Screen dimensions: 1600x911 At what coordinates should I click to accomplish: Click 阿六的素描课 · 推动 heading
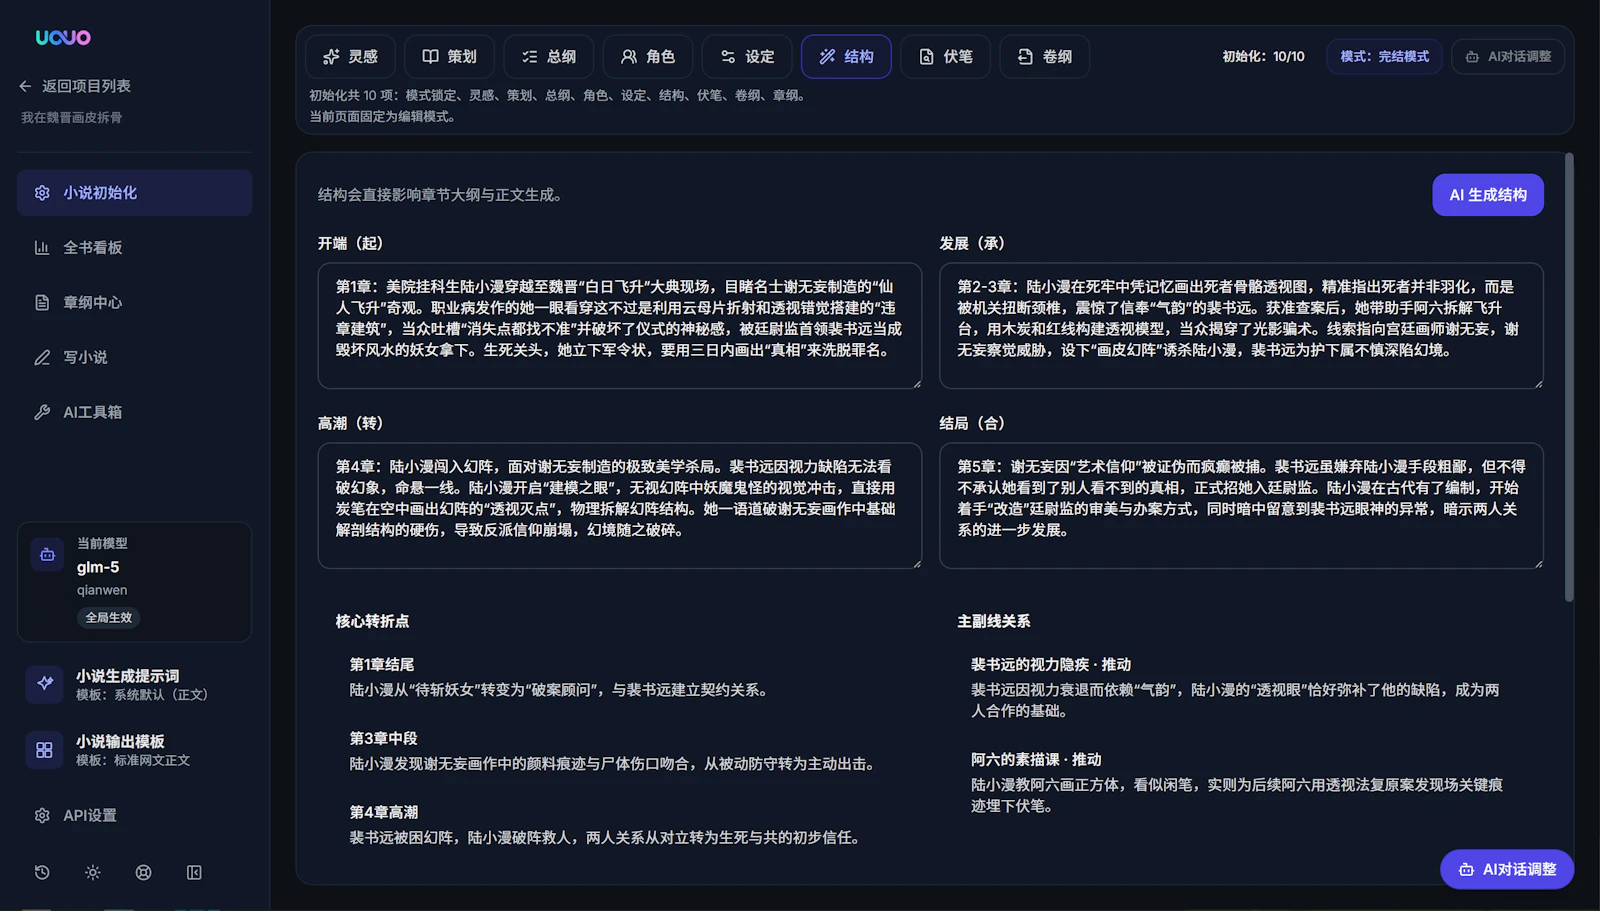pyautogui.click(x=1036, y=760)
